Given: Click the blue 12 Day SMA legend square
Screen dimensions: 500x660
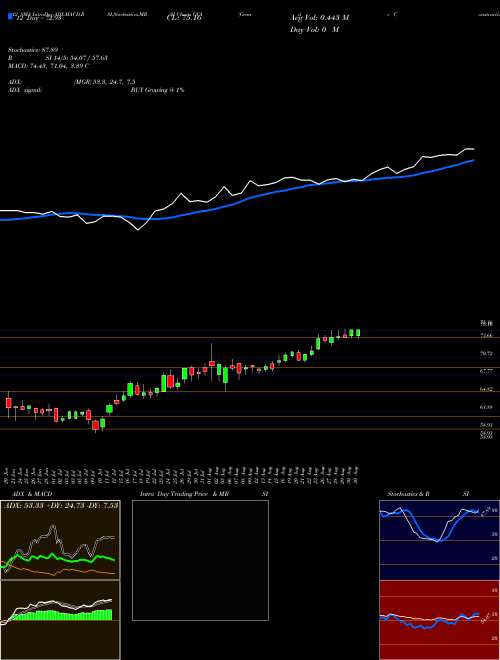Looking at the screenshot, I should 10,16.
